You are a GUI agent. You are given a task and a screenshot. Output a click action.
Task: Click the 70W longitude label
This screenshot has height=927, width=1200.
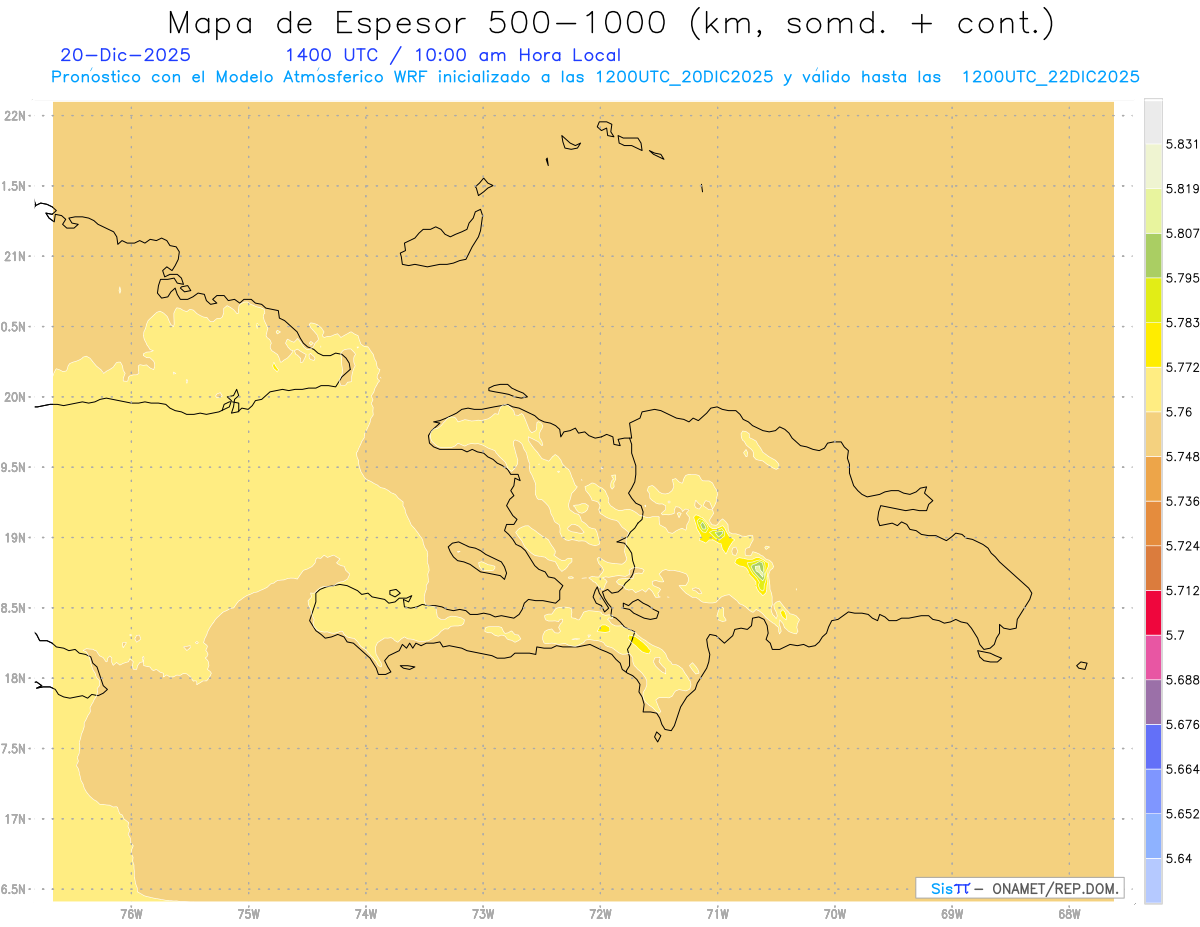835,913
